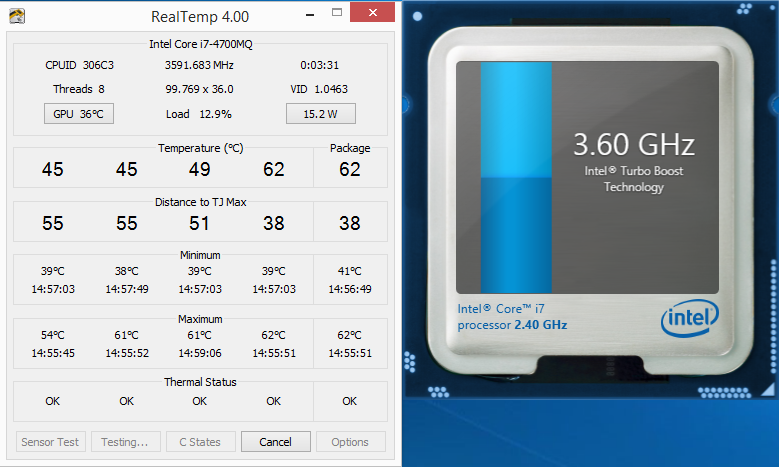Click the RealTemp app icon in title bar
The width and height of the screenshot is (779, 467).
[x=17, y=16]
